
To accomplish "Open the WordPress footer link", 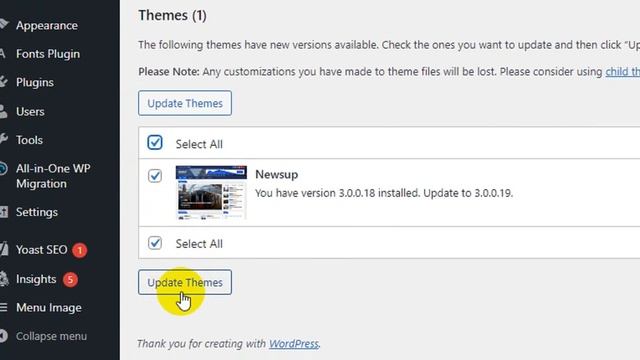I will pyautogui.click(x=293, y=344).
